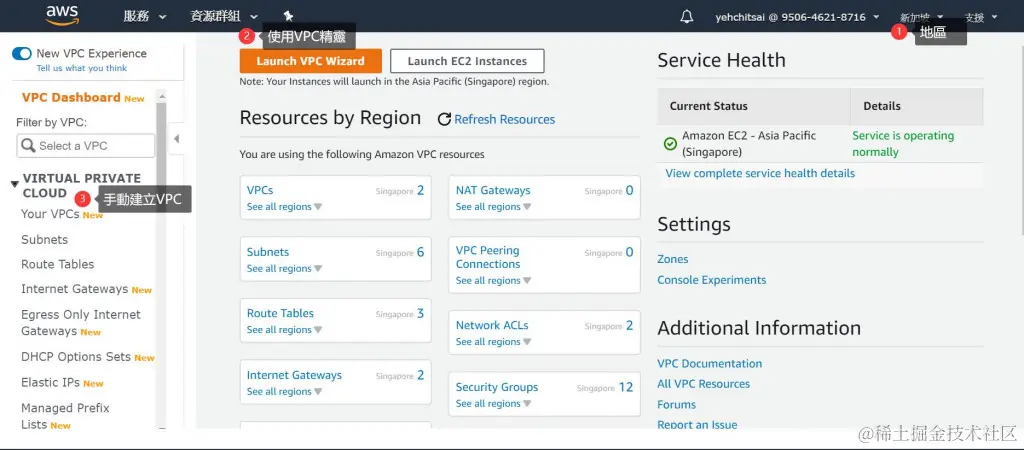Open the 服務 services menu
This screenshot has height=450, width=1024.
click(142, 17)
